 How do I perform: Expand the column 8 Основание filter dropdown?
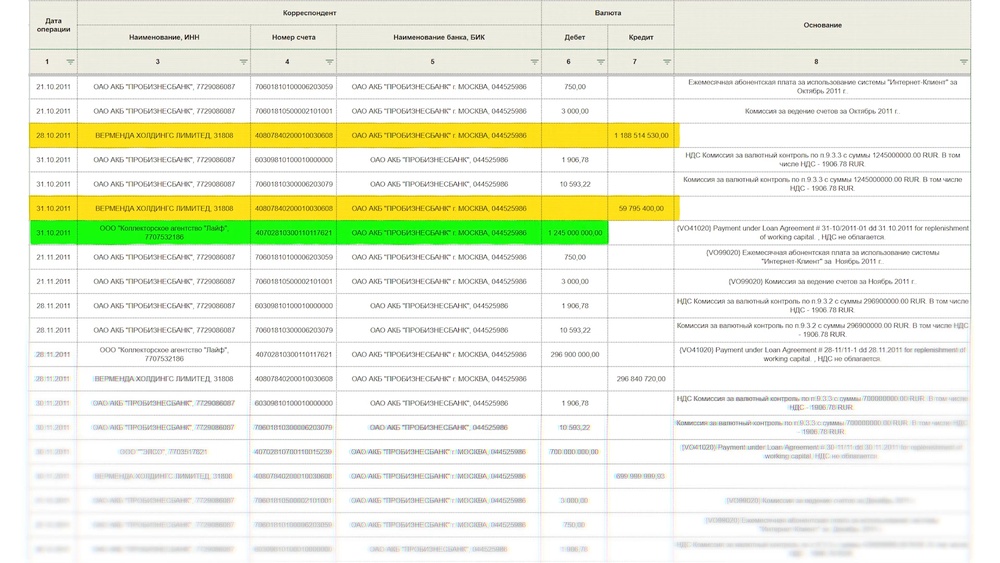click(x=963, y=62)
